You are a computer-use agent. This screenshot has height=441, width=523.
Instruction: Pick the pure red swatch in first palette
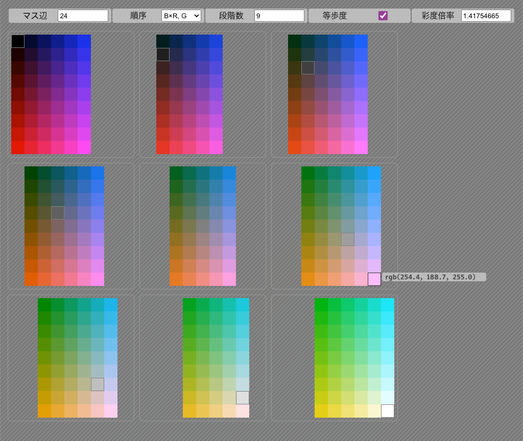18,147
